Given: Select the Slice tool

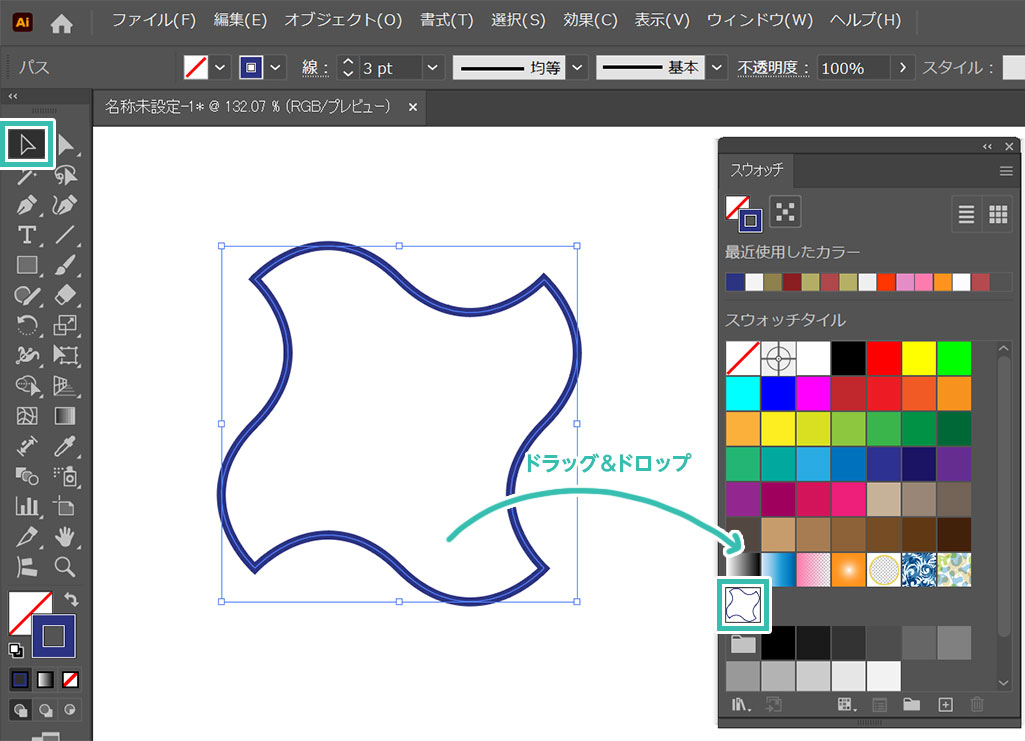Looking at the screenshot, I should (27, 536).
